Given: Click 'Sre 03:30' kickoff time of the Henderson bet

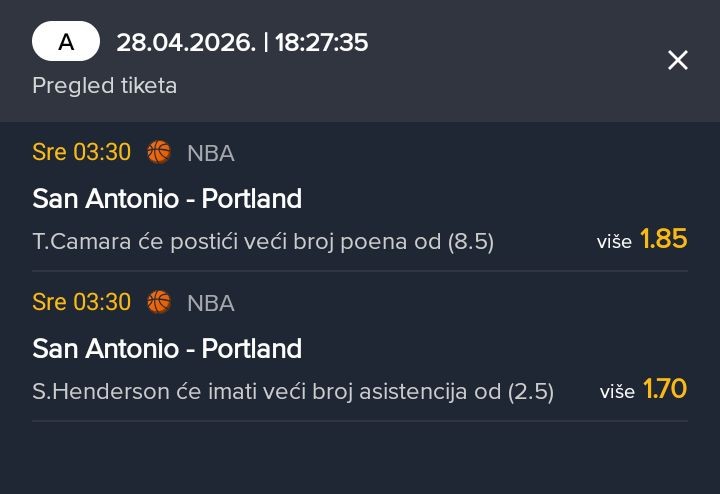Looking at the screenshot, I should [x=81, y=302].
